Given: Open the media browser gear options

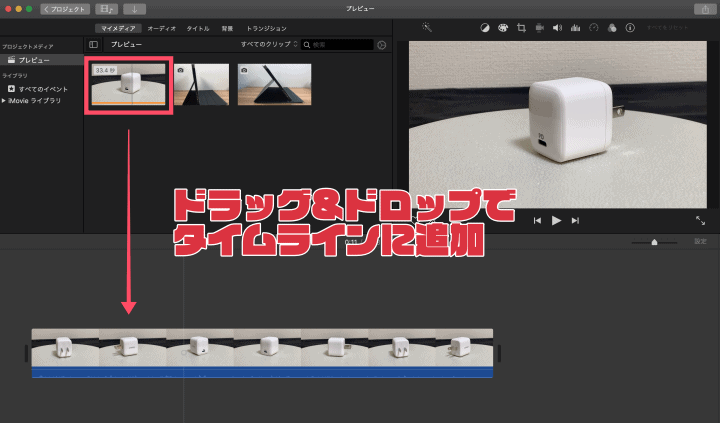Looking at the screenshot, I should click(x=381, y=45).
